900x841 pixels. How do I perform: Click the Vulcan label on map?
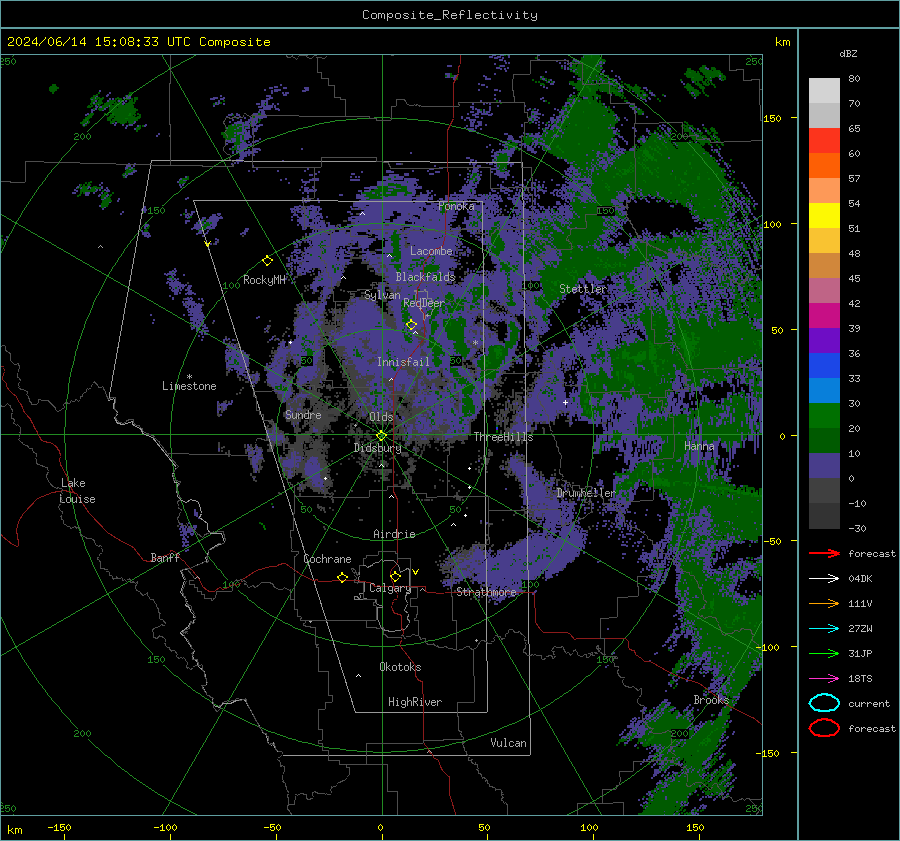[x=508, y=743]
